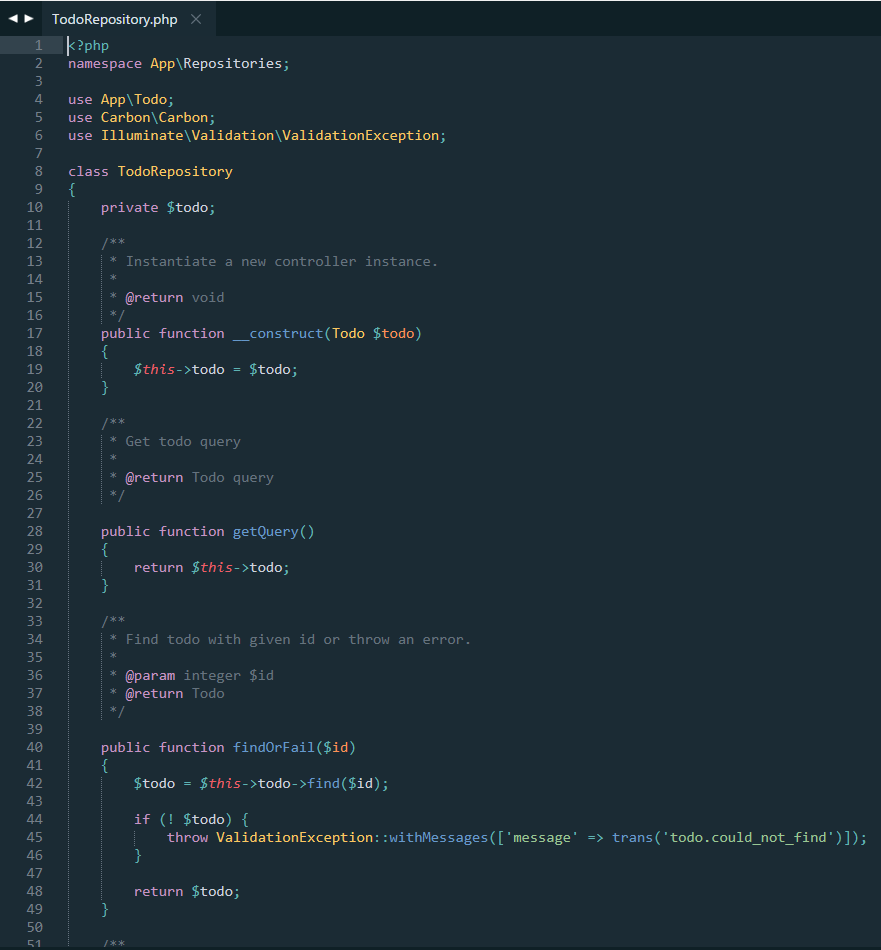The height and width of the screenshot is (950, 881).
Task: Click '__construct' function name
Action: (278, 333)
